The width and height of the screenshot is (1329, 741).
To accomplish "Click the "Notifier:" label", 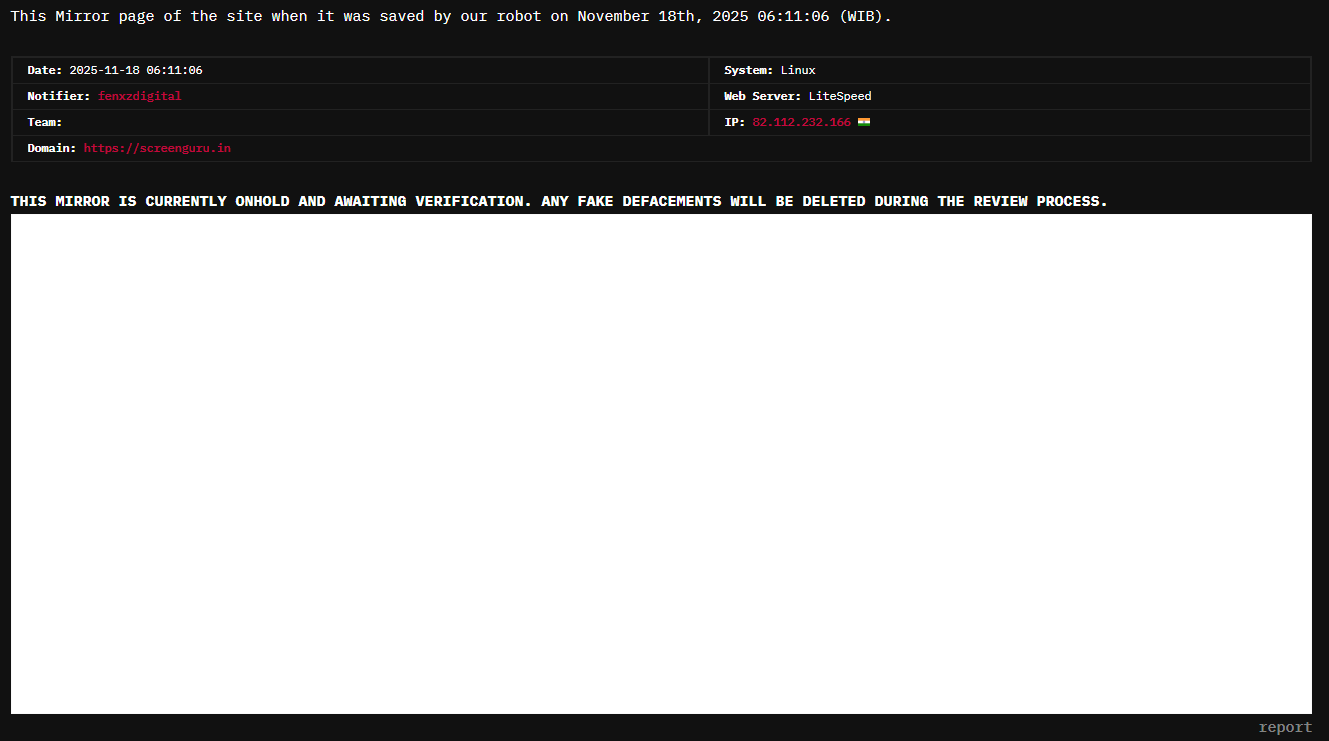I will [x=58, y=96].
